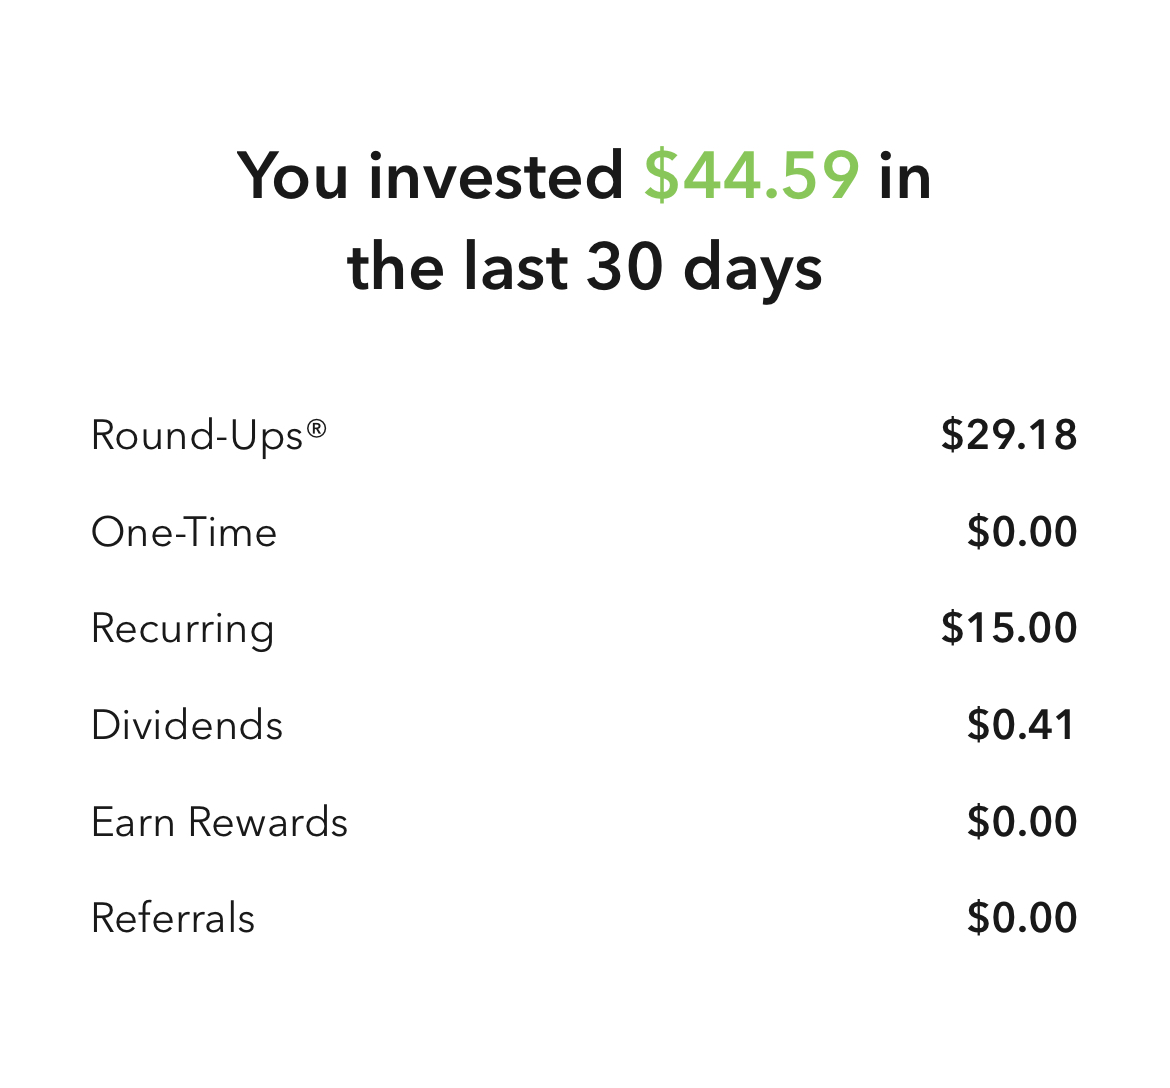This screenshot has width=1170, height=1088.
Task: Tap the $15.00 Recurring amount
Action: [x=1008, y=628]
